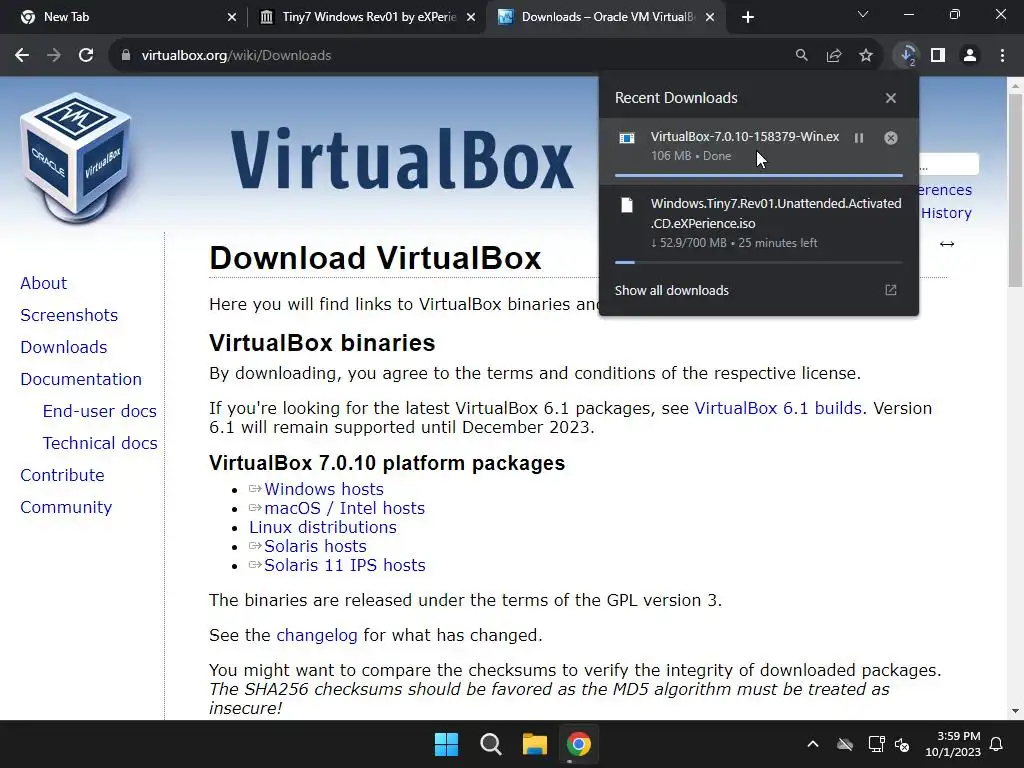
Task: Open File Explorer from the taskbar
Action: pyautogui.click(x=535, y=744)
